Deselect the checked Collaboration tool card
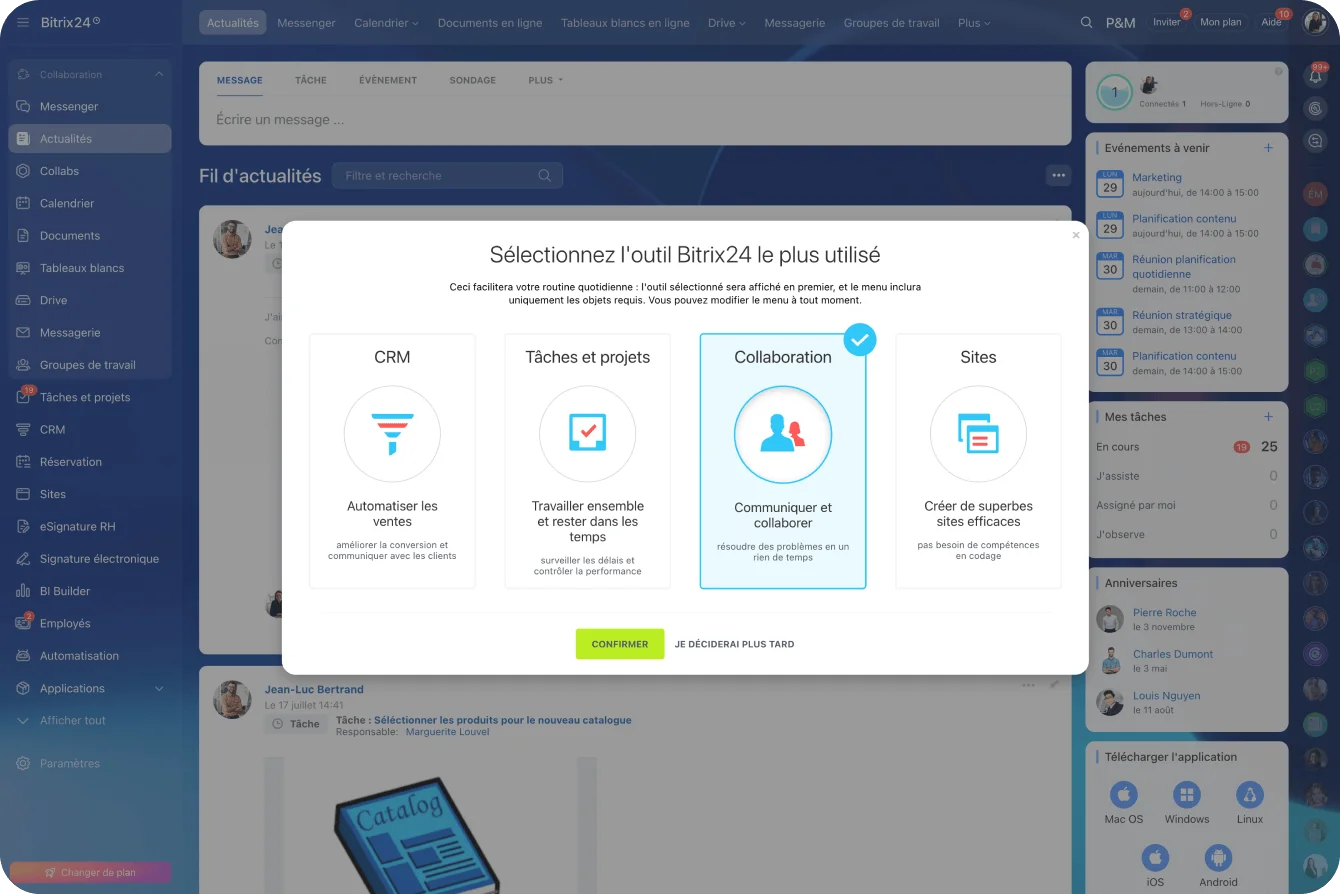The image size is (1340, 894). click(783, 460)
